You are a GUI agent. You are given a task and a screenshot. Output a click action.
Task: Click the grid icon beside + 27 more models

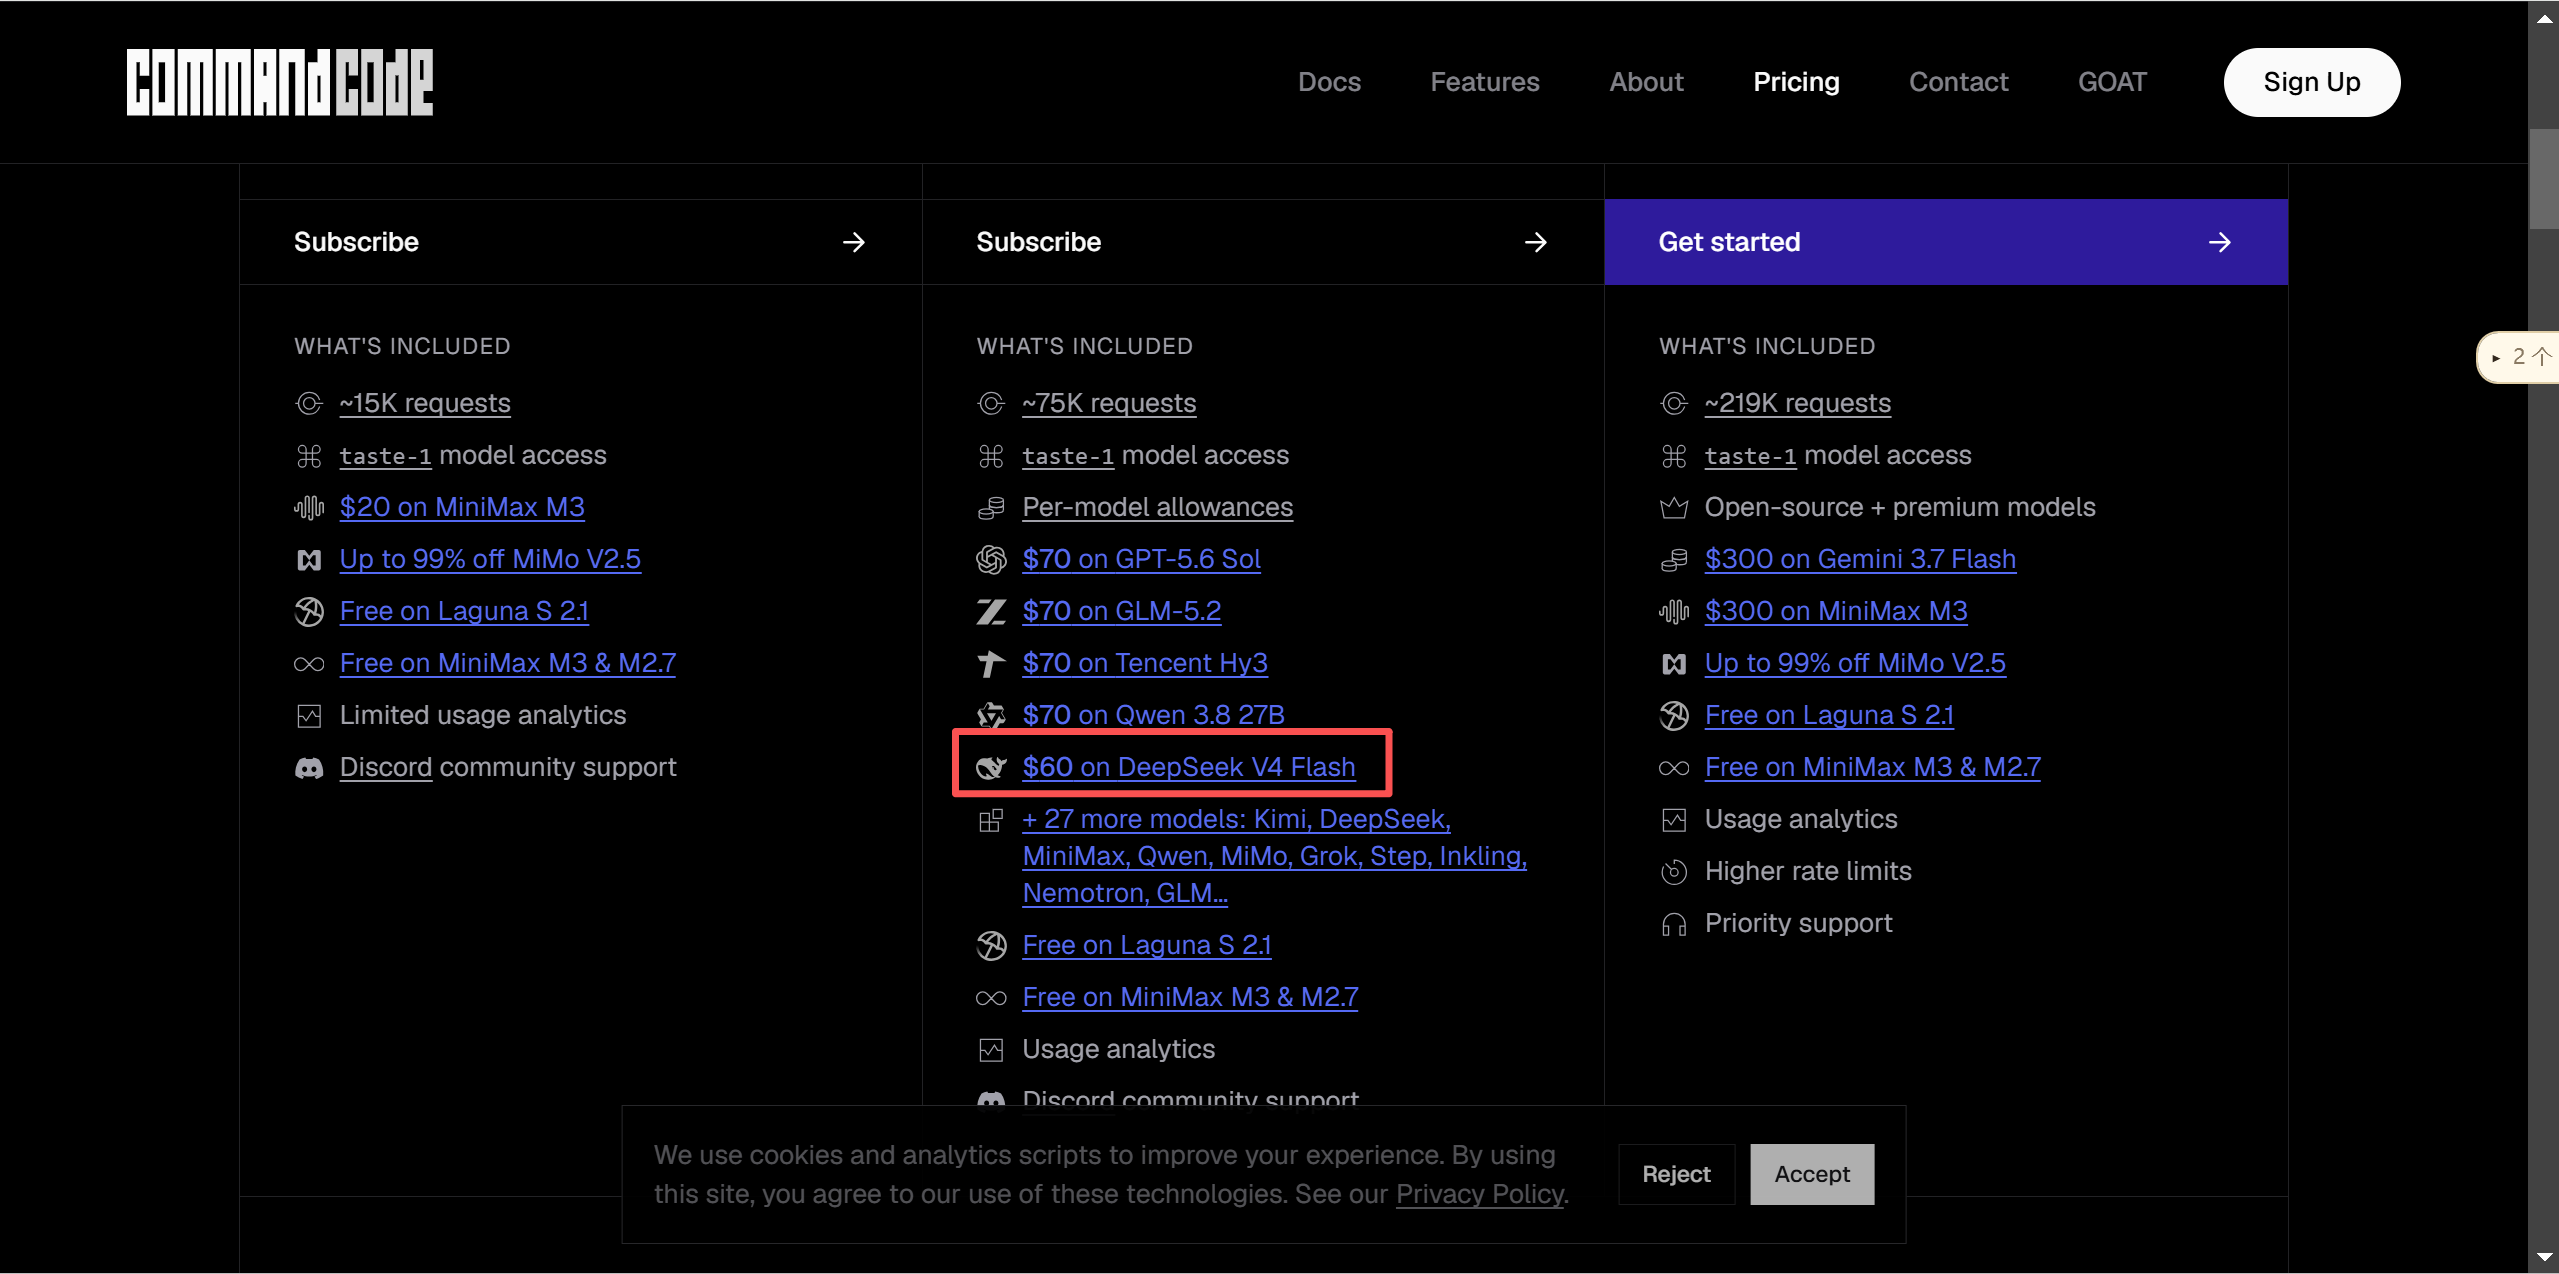click(x=991, y=820)
